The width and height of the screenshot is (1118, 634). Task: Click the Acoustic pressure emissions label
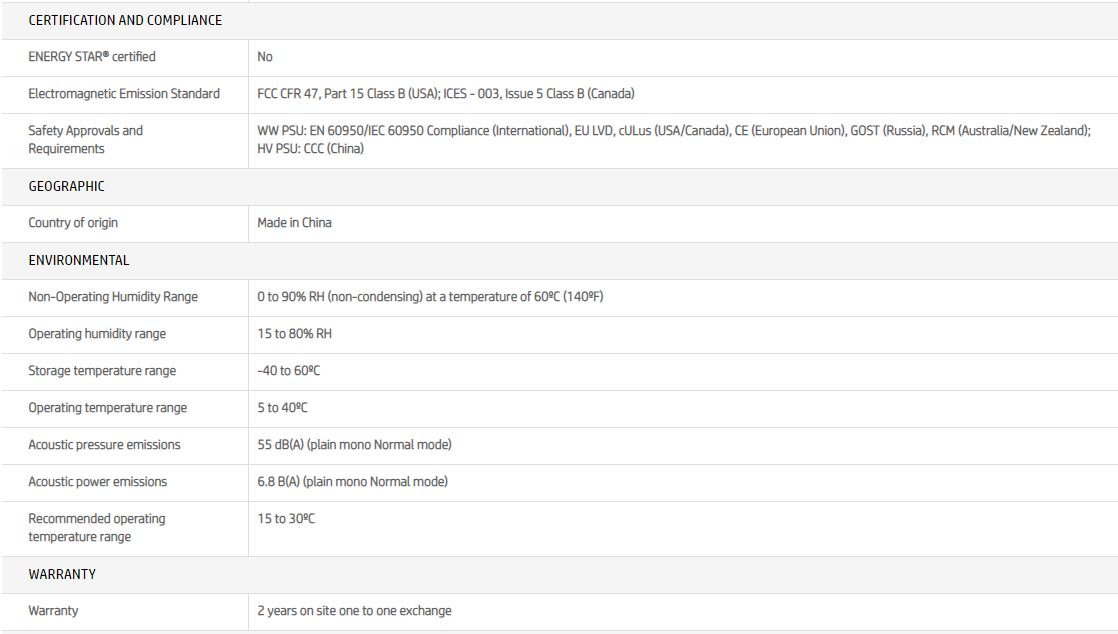point(104,445)
